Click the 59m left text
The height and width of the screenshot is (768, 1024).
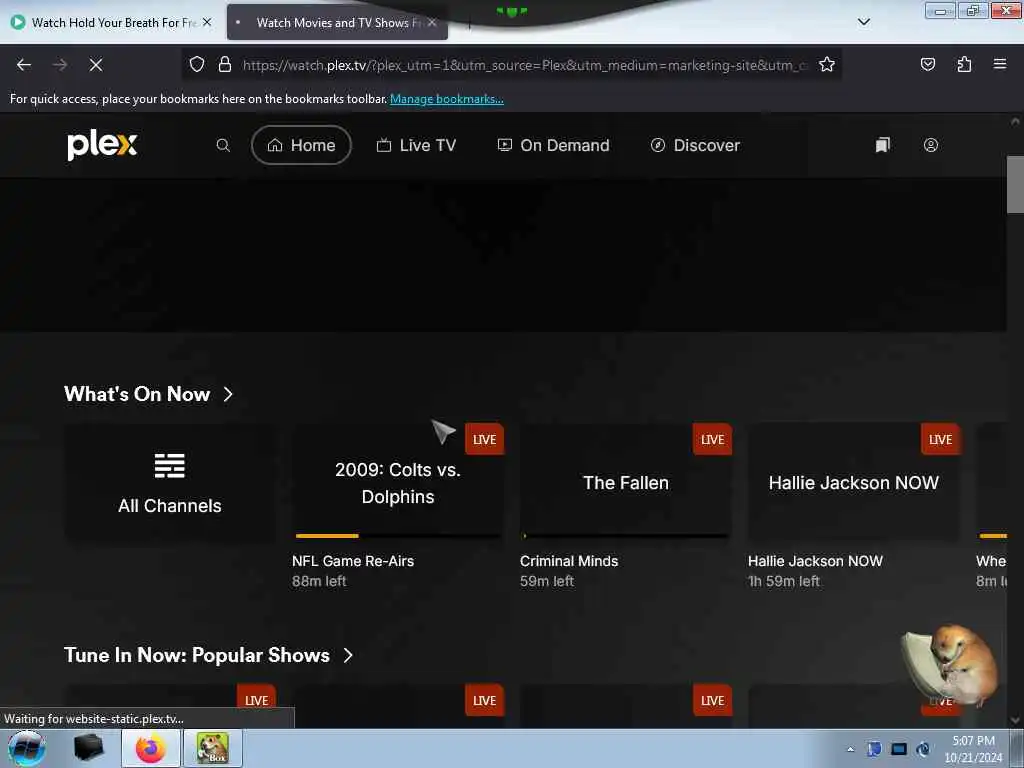[x=547, y=581]
